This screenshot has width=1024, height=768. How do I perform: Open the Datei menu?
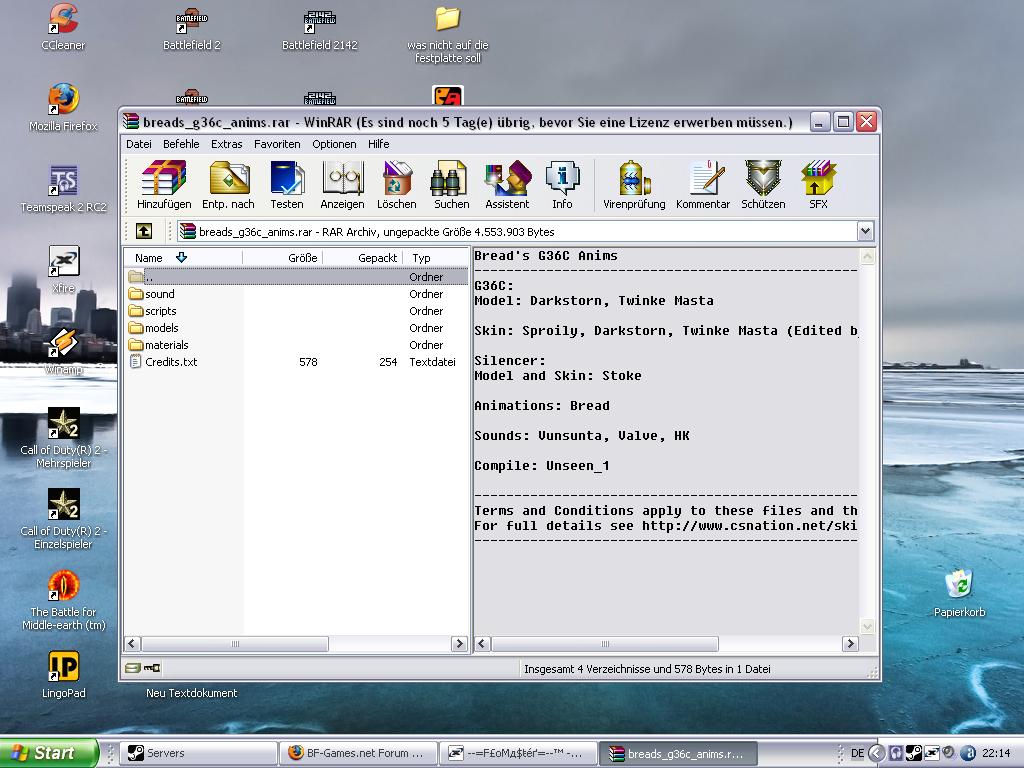coord(138,144)
